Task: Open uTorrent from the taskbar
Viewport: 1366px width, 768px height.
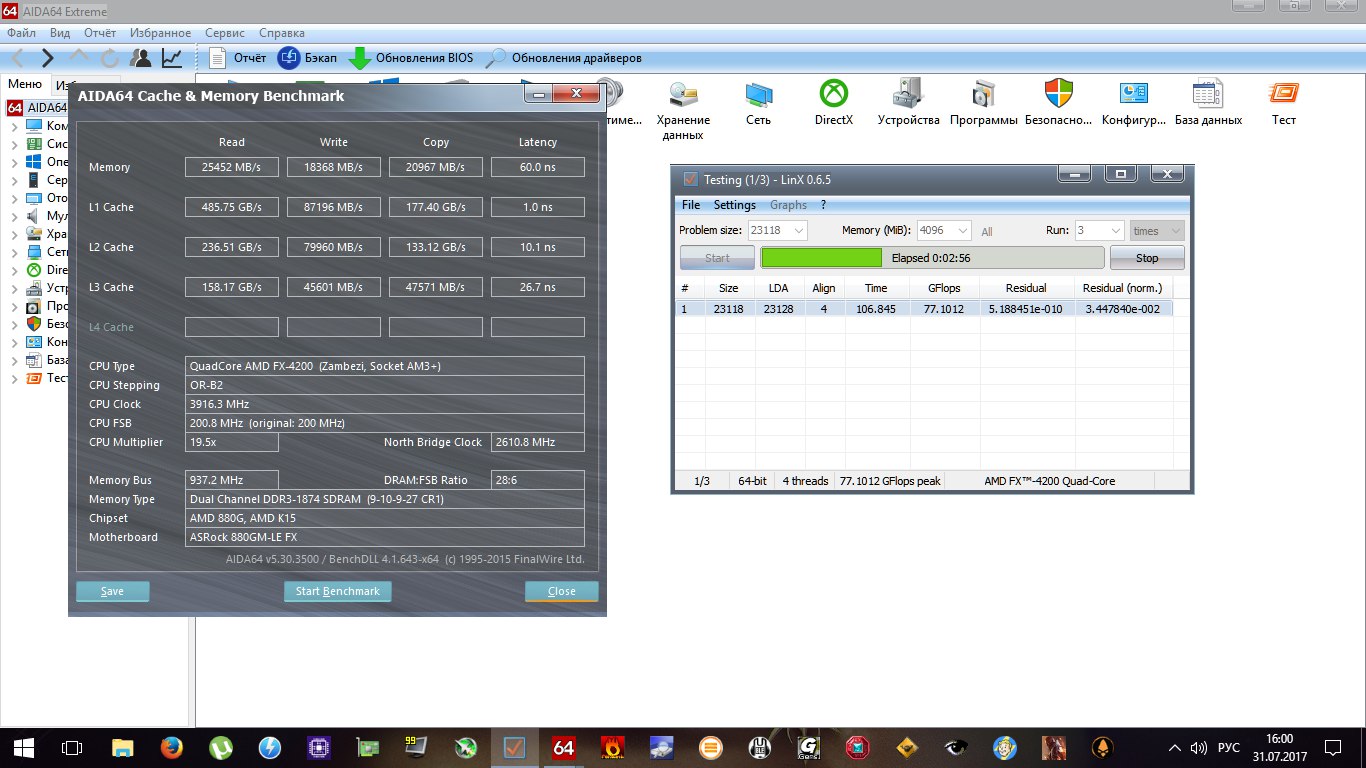Action: coord(220,747)
